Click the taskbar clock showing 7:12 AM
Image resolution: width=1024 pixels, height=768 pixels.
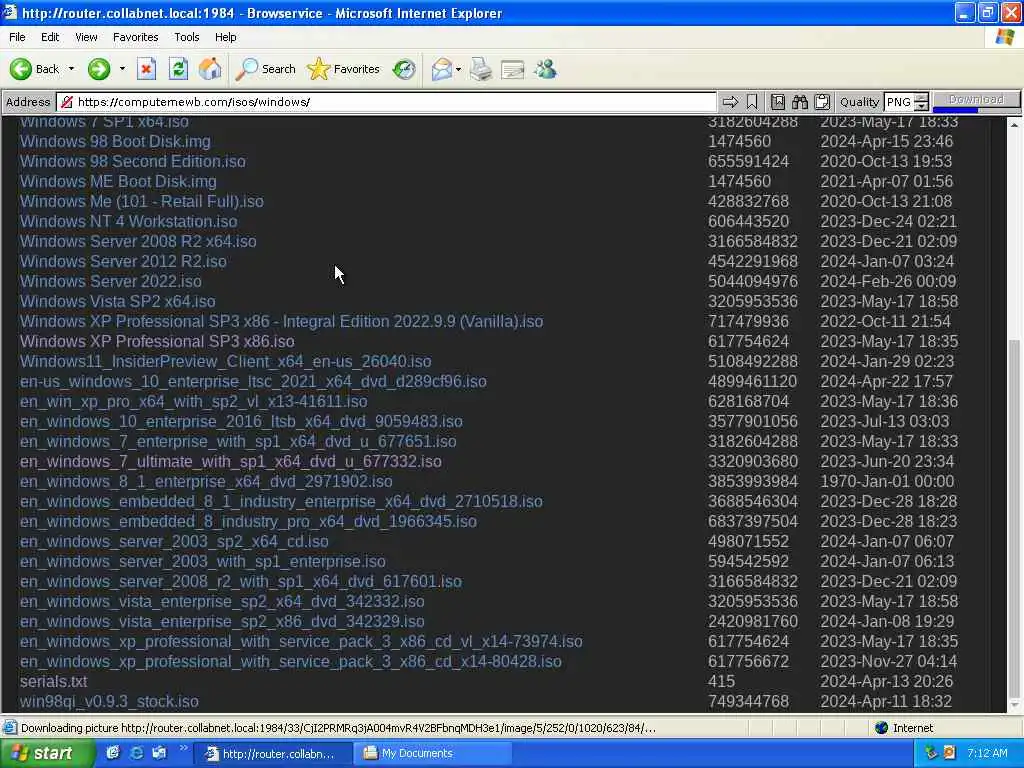click(987, 754)
